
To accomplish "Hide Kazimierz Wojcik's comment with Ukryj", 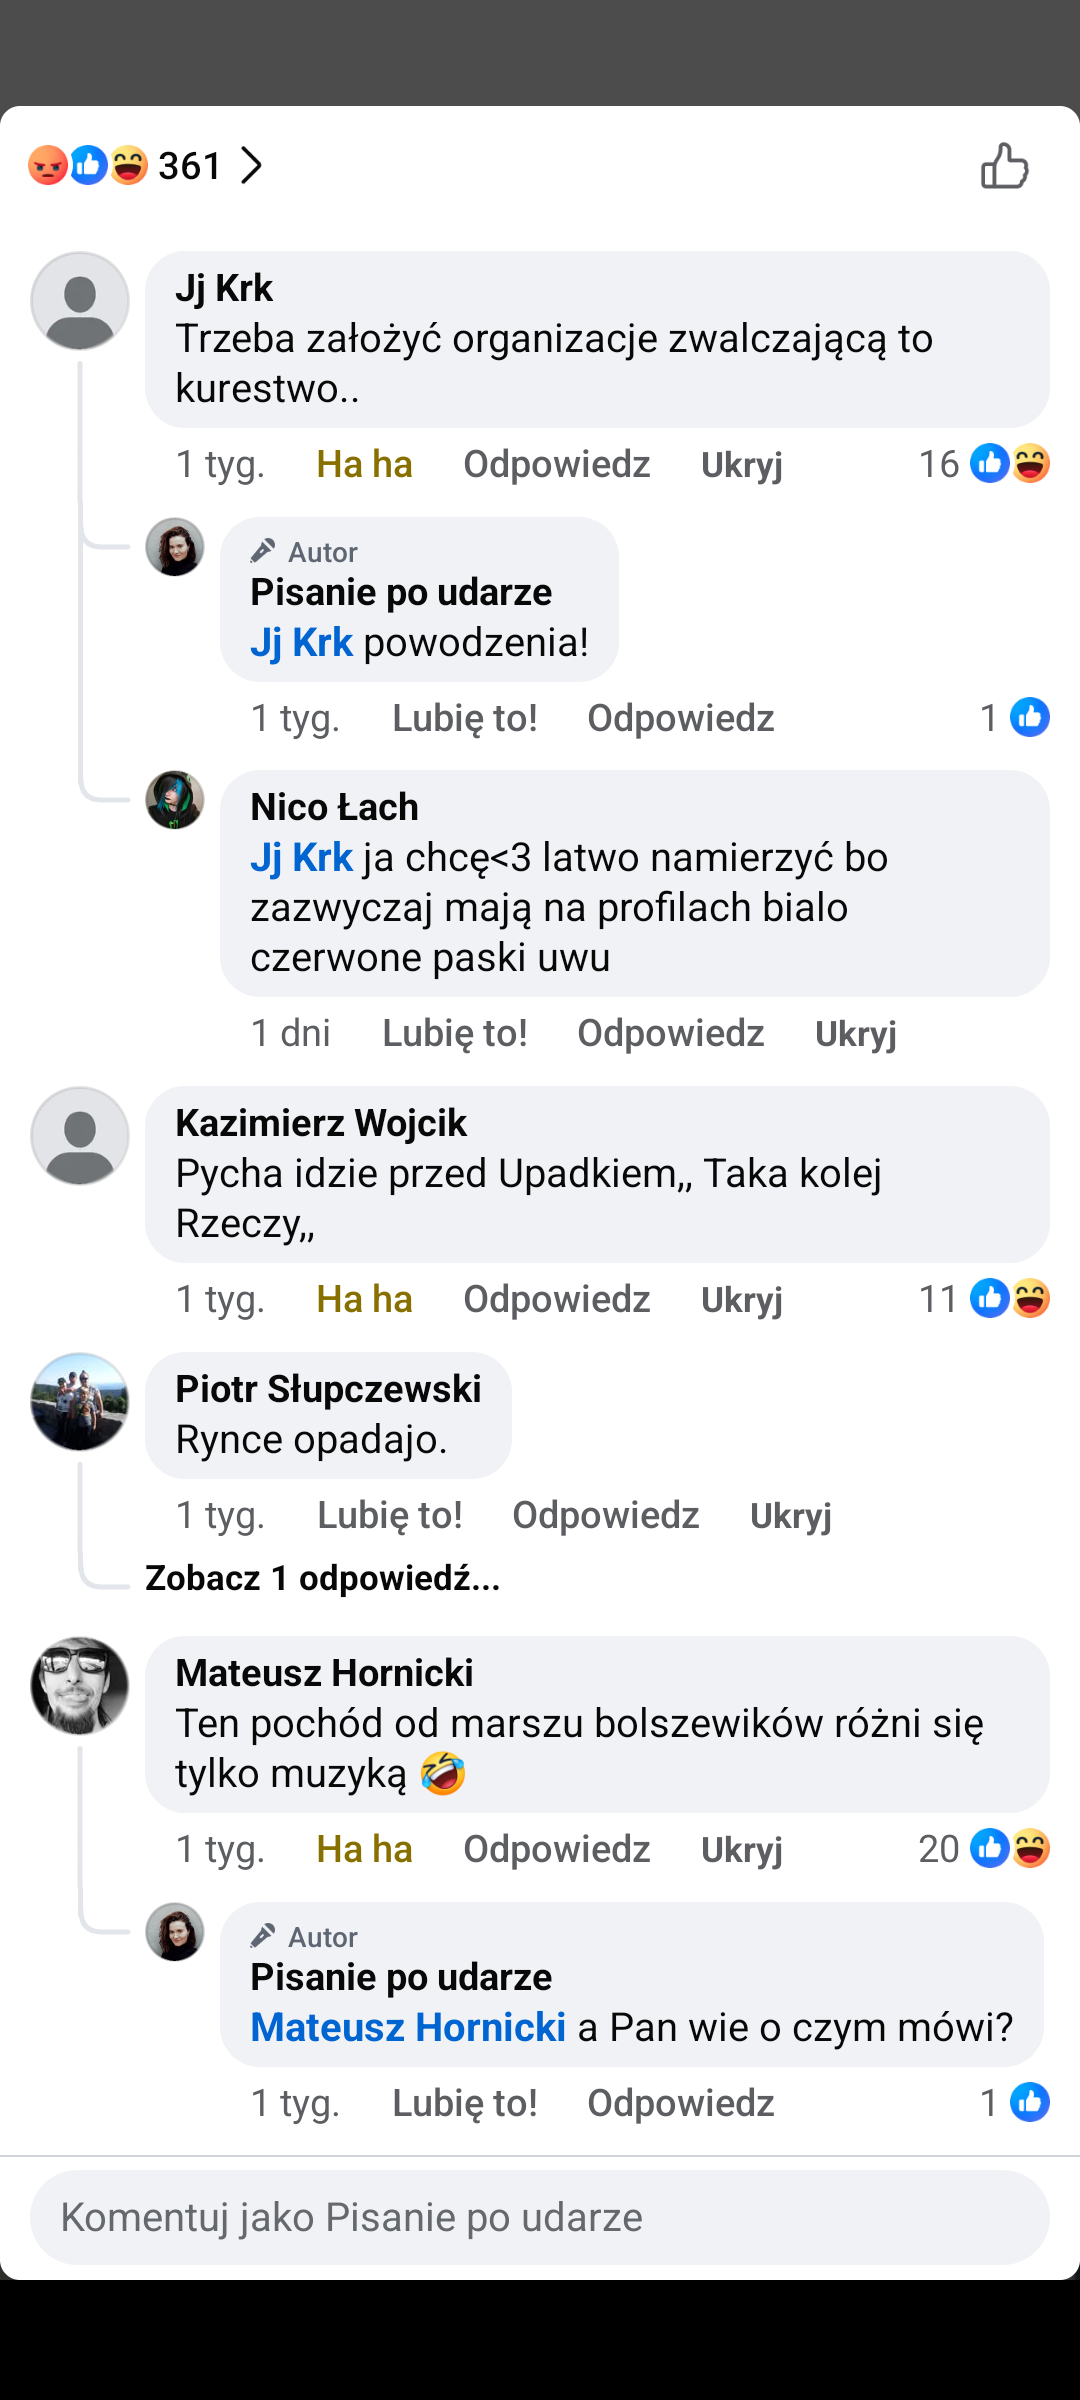I will pyautogui.click(x=742, y=1300).
